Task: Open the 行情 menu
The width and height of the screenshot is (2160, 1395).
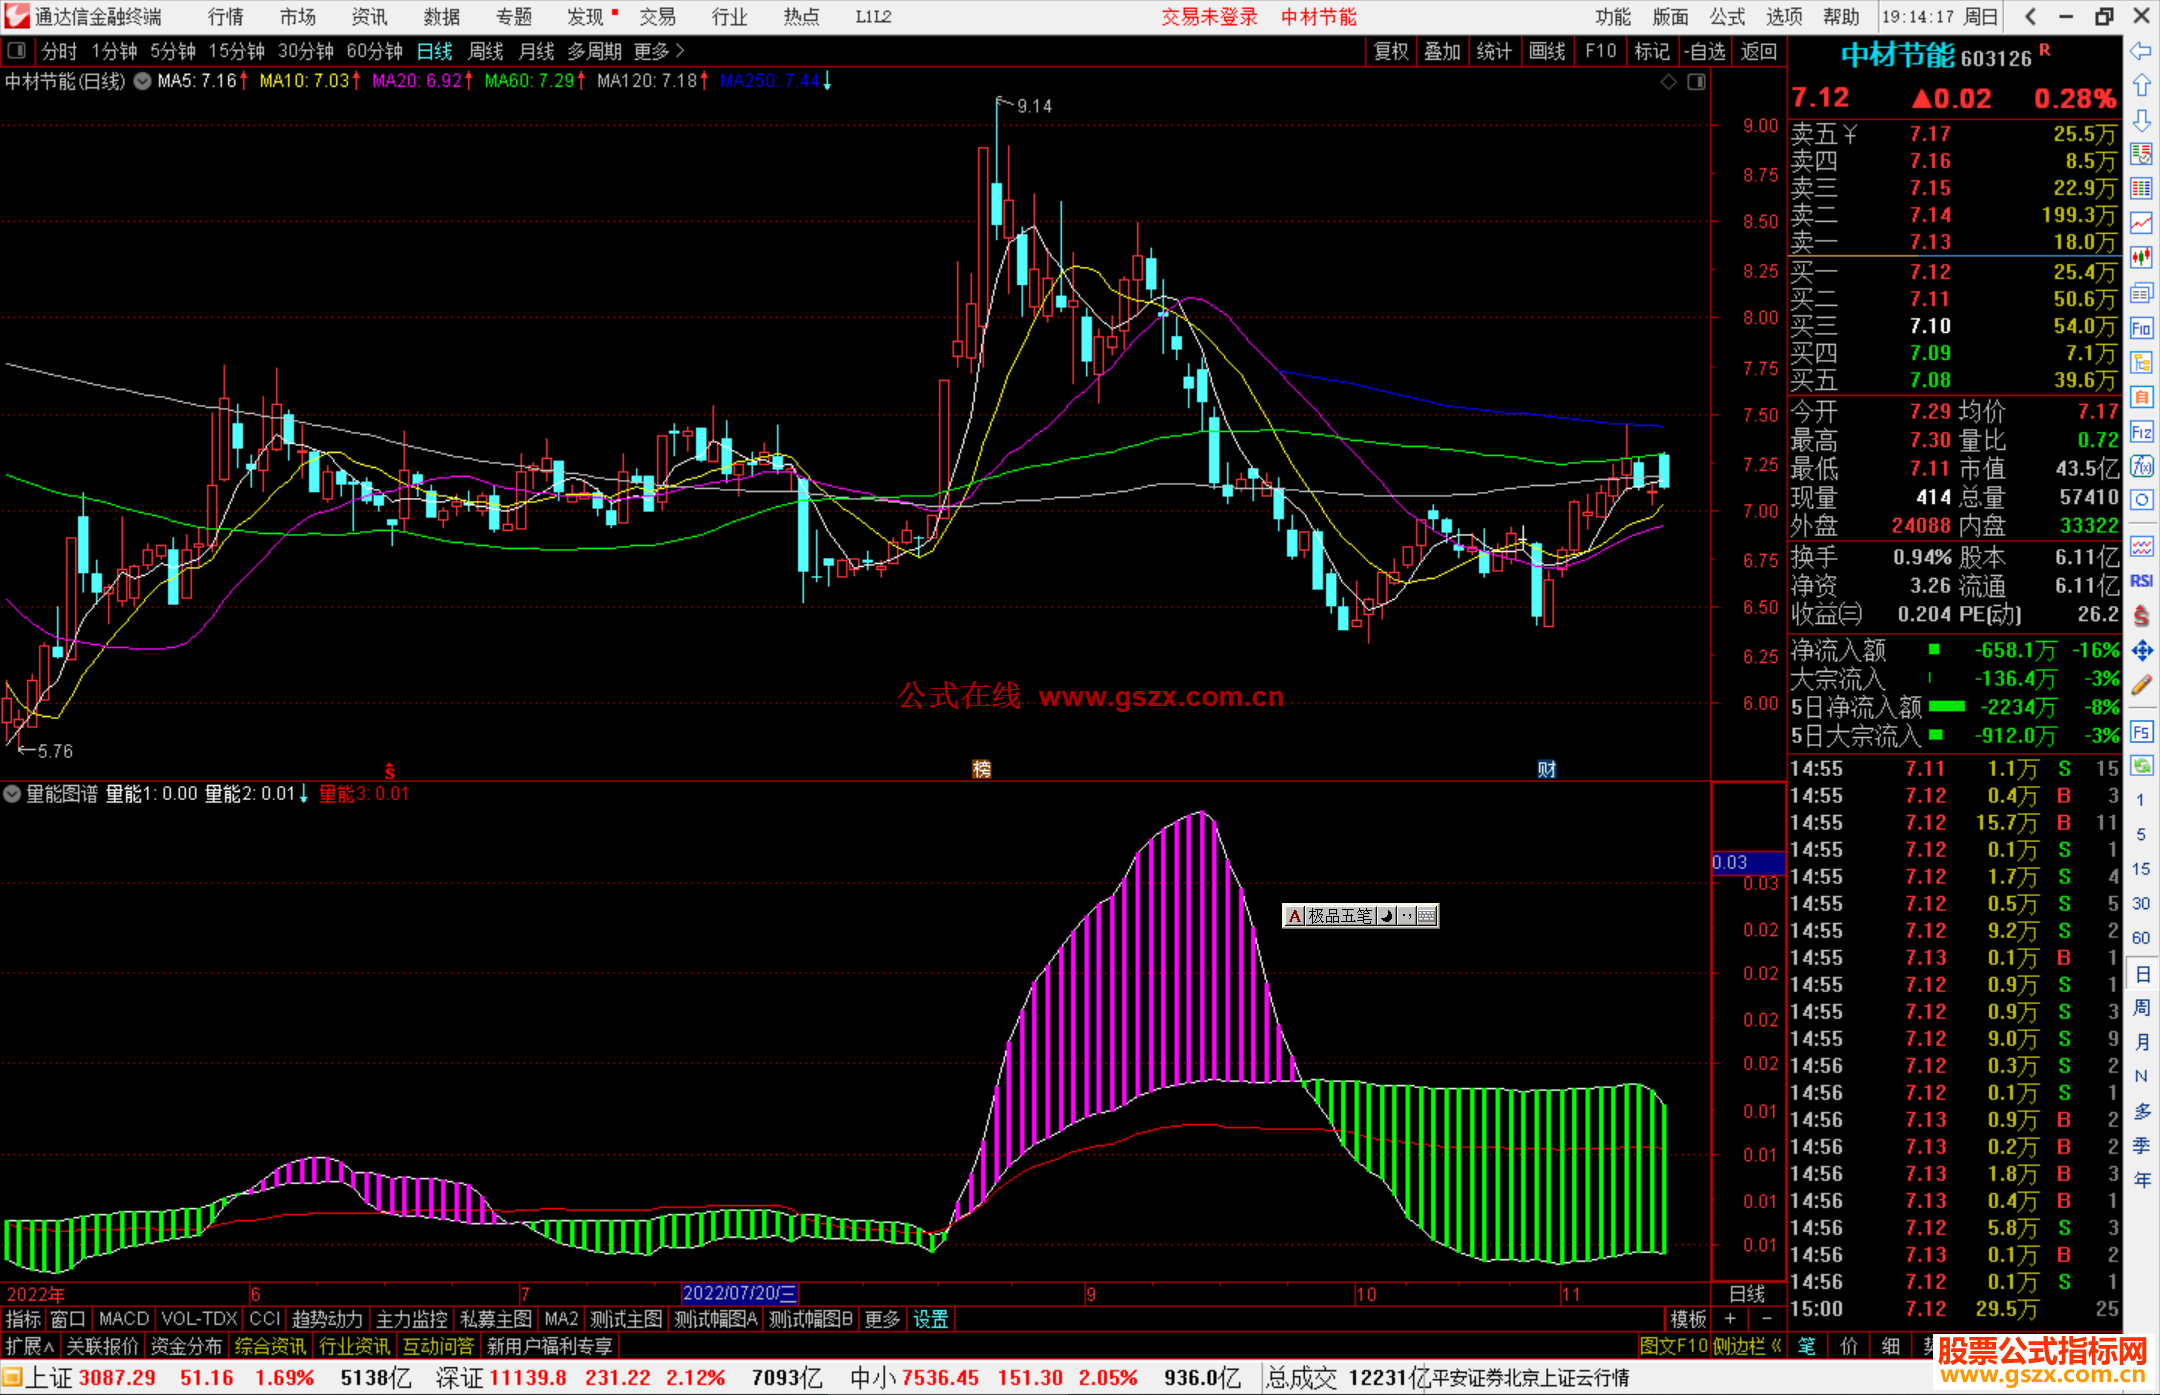Action: [x=225, y=17]
